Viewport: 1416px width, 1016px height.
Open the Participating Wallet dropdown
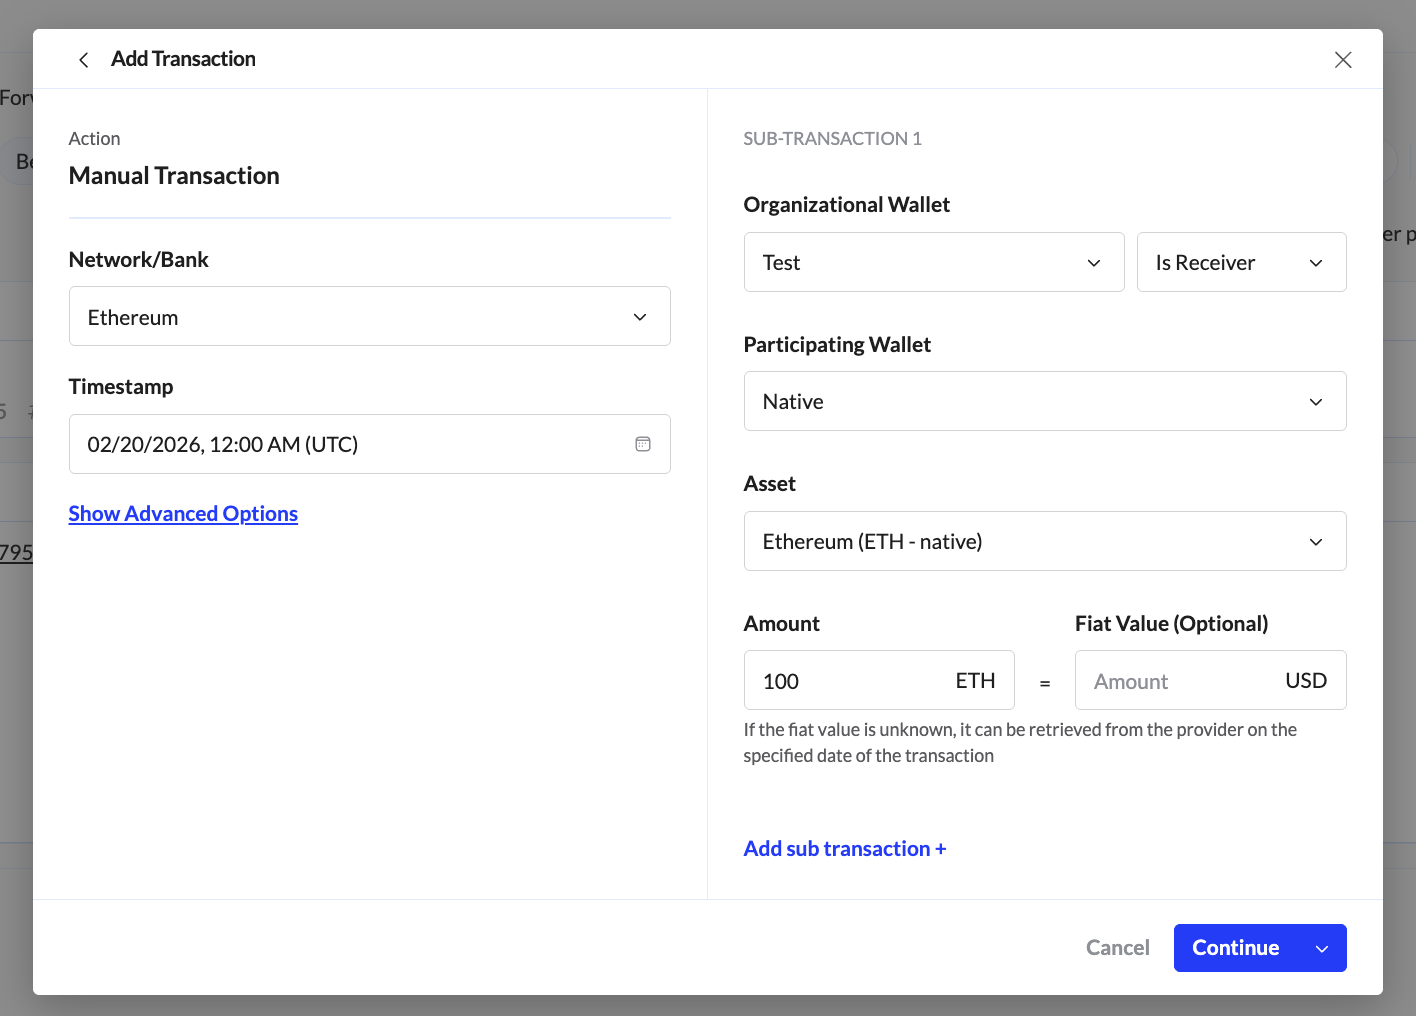coord(1030,402)
